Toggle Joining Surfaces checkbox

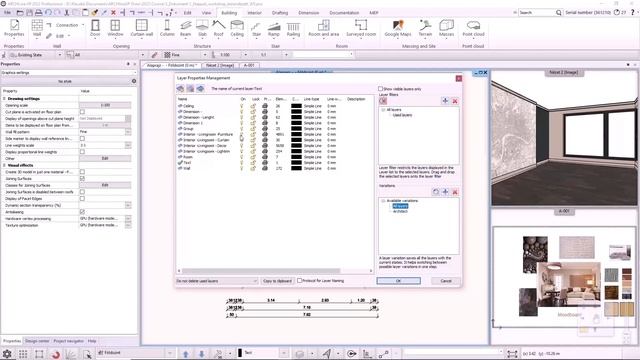(x=82, y=178)
